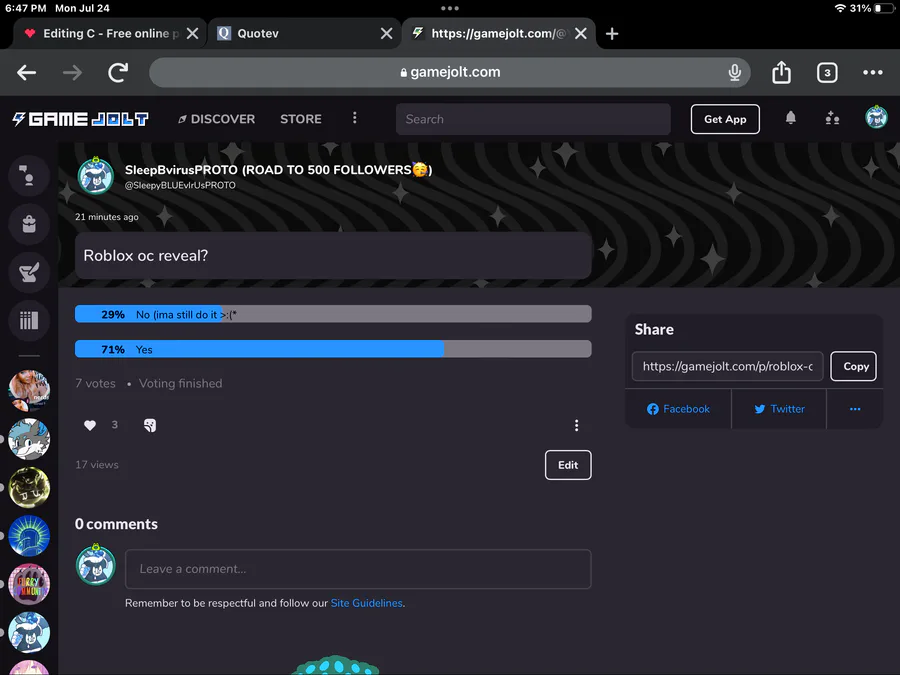The width and height of the screenshot is (900, 675).
Task: Open the tab switcher showing 3 tabs
Action: point(827,72)
